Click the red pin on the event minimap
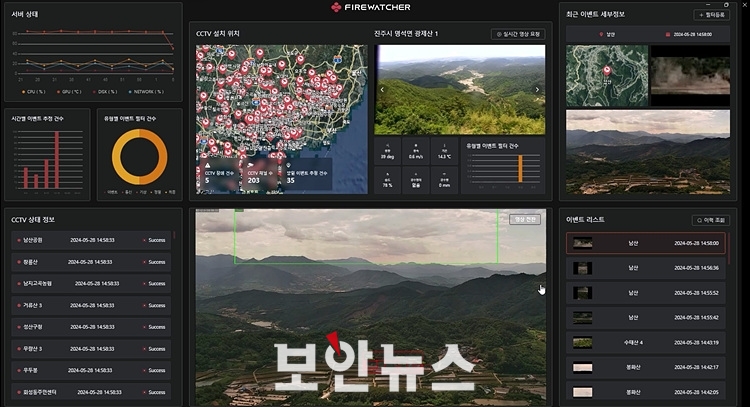The width and height of the screenshot is (750, 407). pyautogui.click(x=607, y=72)
